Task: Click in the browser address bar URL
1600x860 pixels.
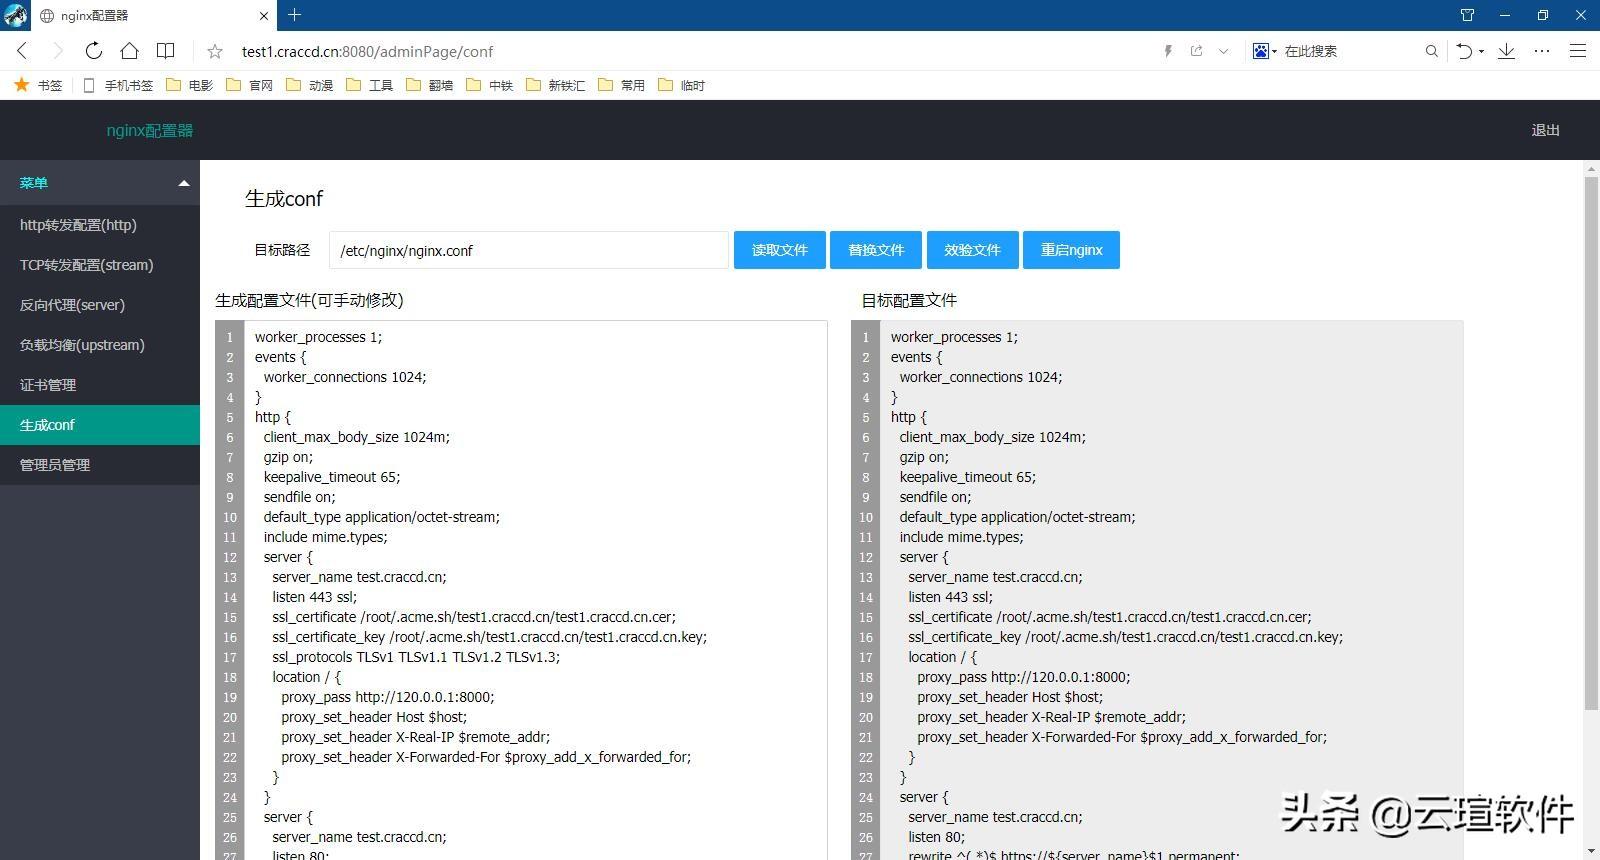Action: [x=367, y=51]
